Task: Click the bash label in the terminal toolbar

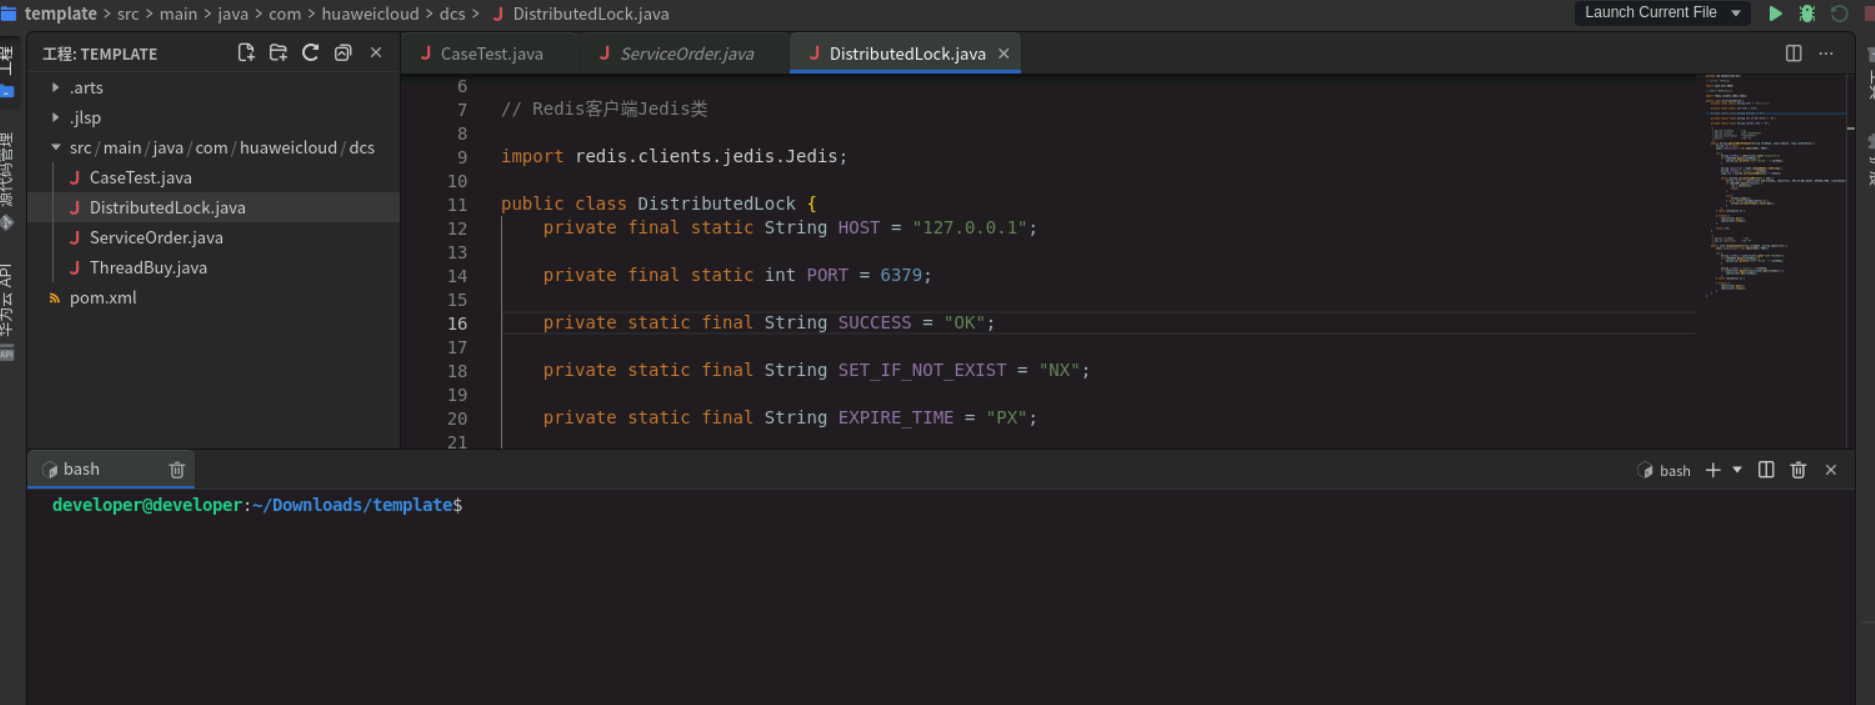Action: click(x=1674, y=471)
